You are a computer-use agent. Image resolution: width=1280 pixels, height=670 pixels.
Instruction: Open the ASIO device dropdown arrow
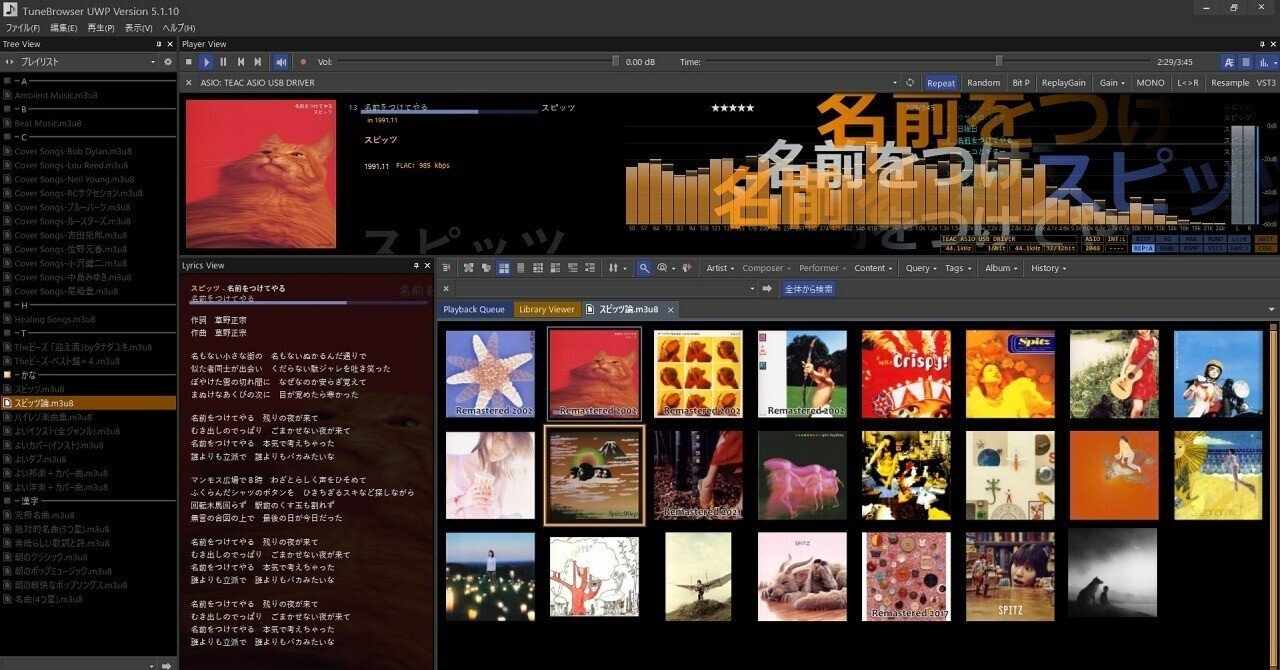(897, 83)
